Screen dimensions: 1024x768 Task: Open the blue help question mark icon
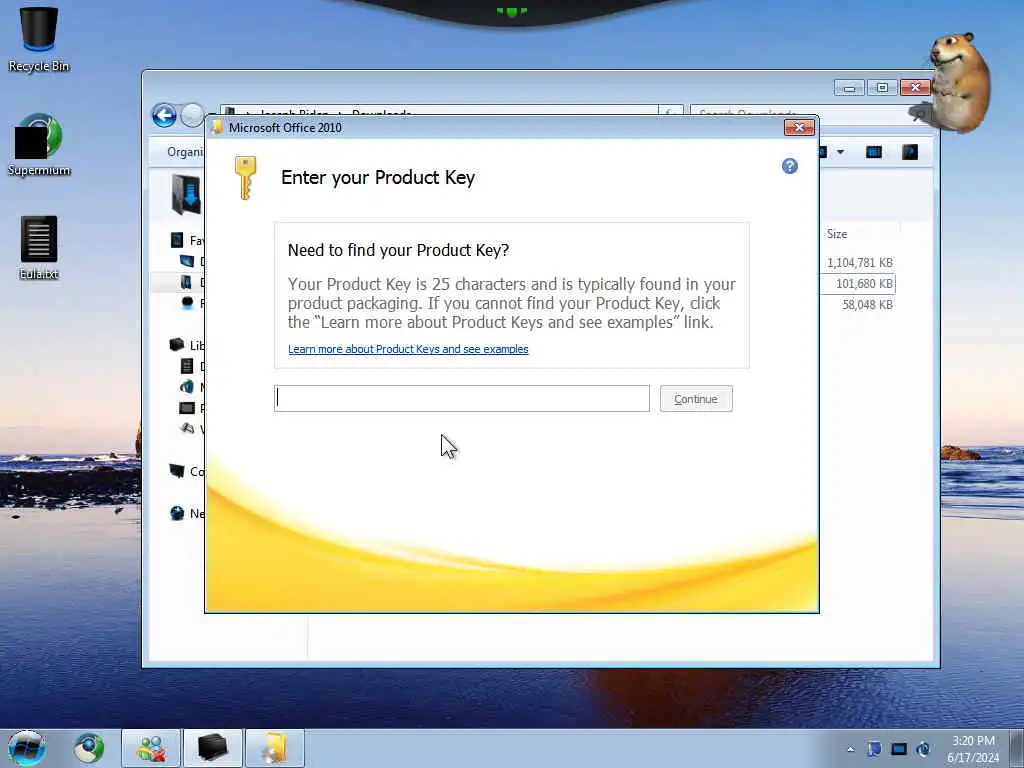[790, 166]
